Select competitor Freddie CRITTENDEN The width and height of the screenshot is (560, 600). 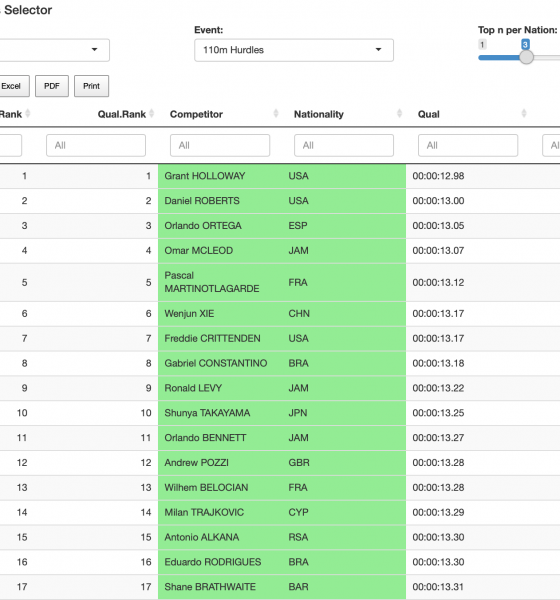point(212,339)
